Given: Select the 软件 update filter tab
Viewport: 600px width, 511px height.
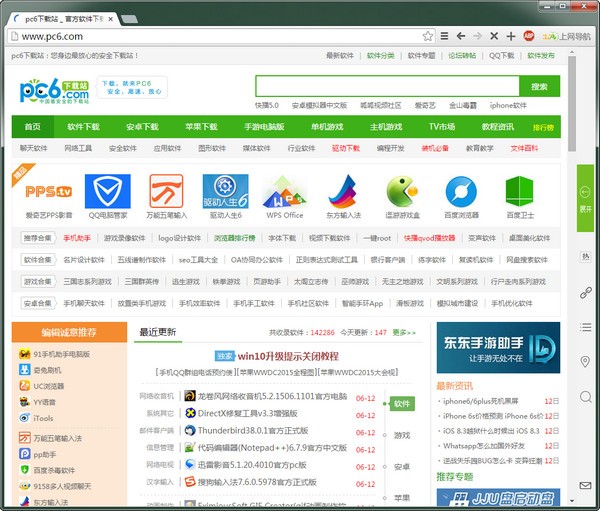Looking at the screenshot, I should pos(402,404).
